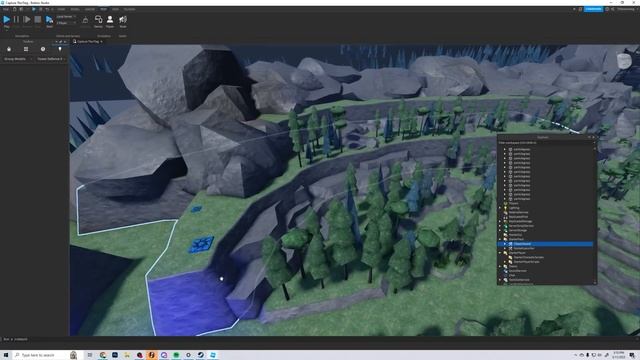Select ServerStorage in Explorer
Screen dimensions: 640x360
tap(518, 230)
